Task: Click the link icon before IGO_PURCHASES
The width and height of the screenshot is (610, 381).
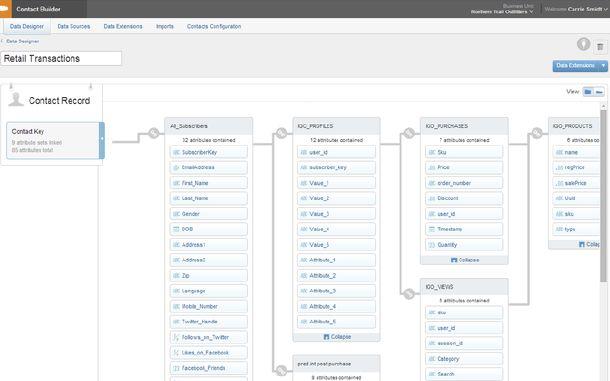Action: 409,133
